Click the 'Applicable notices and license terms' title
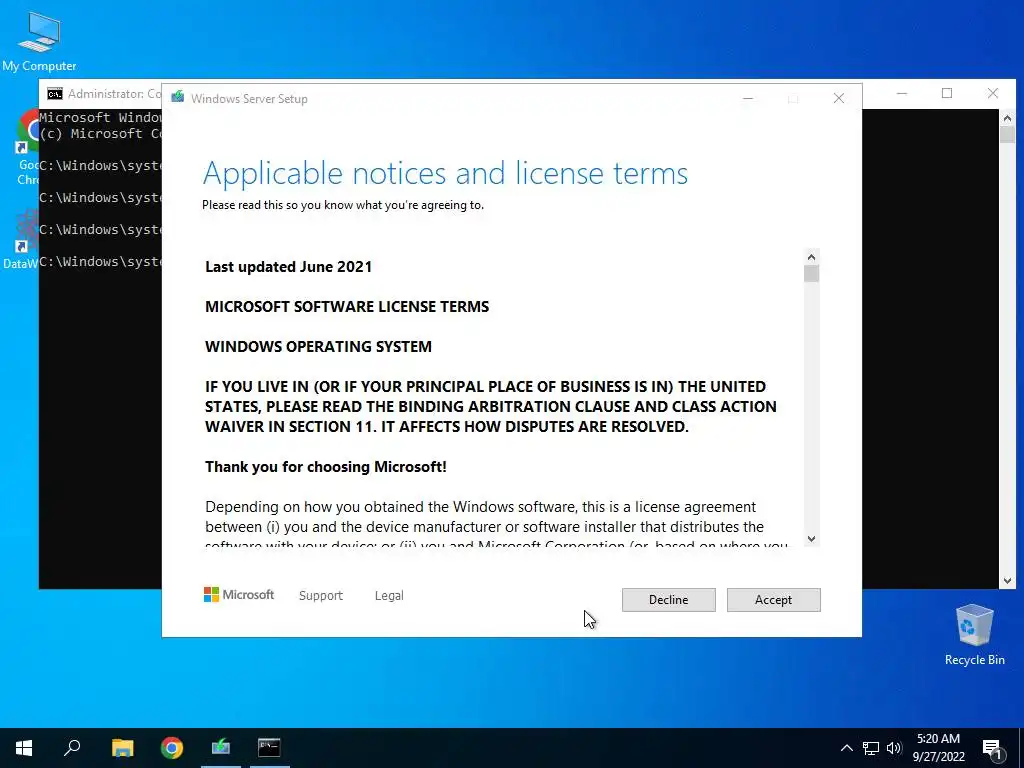This screenshot has width=1024, height=768. [x=445, y=173]
